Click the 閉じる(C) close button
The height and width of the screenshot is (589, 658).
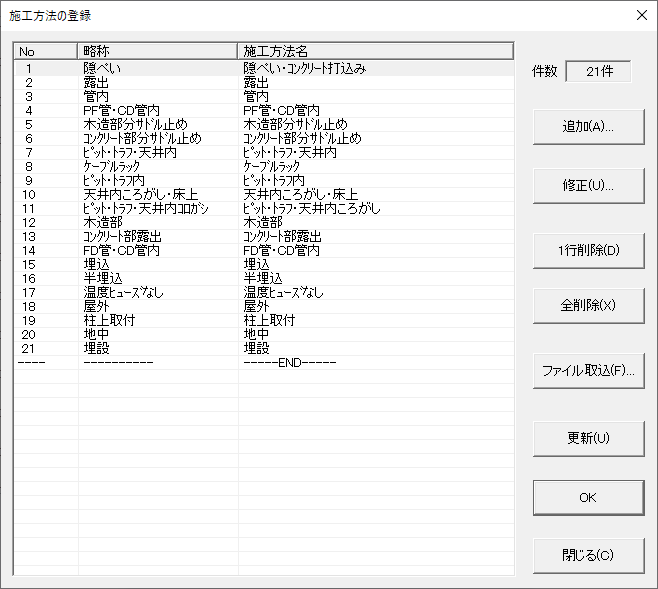(588, 555)
